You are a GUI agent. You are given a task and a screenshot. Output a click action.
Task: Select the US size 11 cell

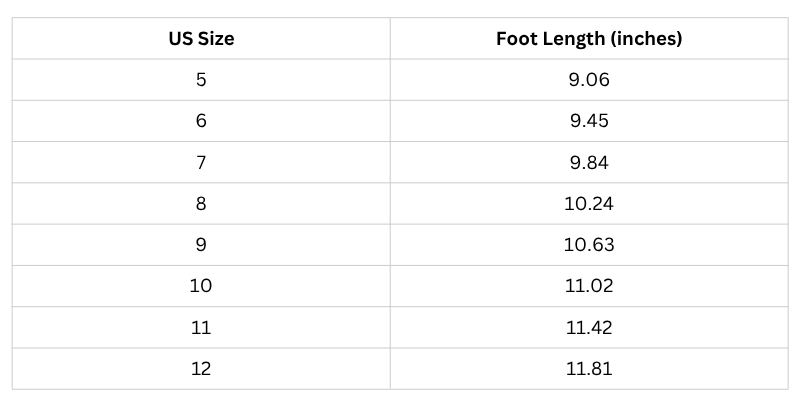201,328
